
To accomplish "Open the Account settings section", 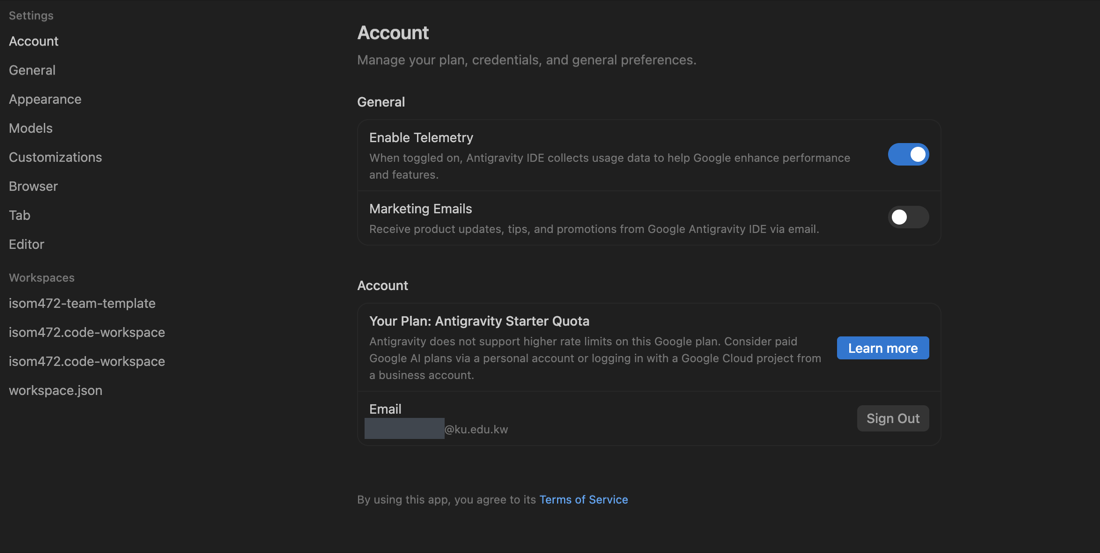I will pos(34,41).
